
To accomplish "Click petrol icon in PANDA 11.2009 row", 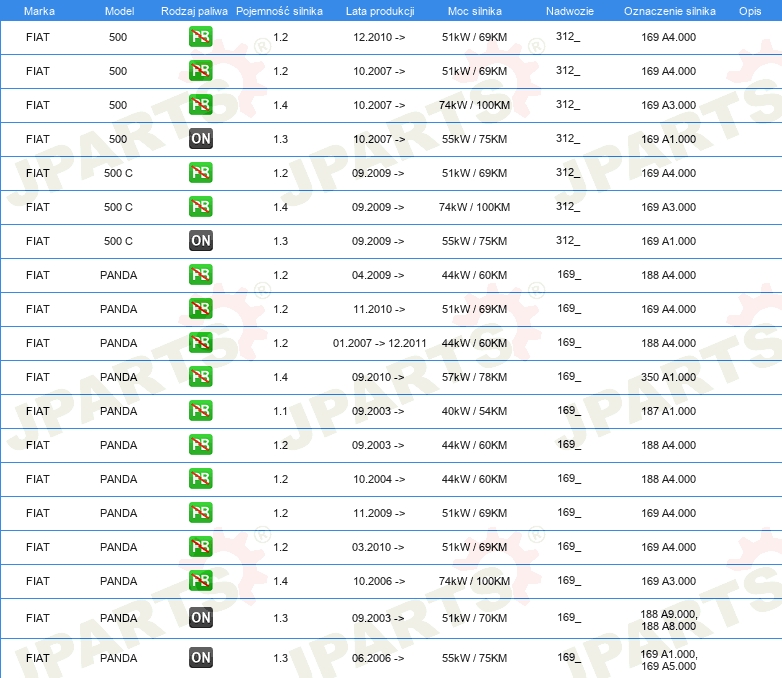I will [x=200, y=512].
